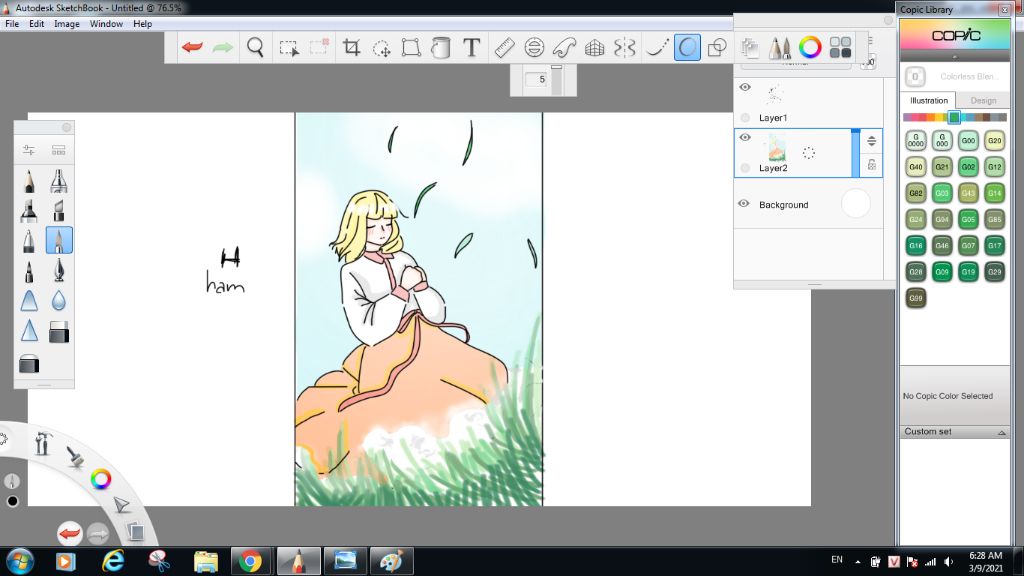
Task: Enable the French Curve tool
Action: click(x=564, y=47)
